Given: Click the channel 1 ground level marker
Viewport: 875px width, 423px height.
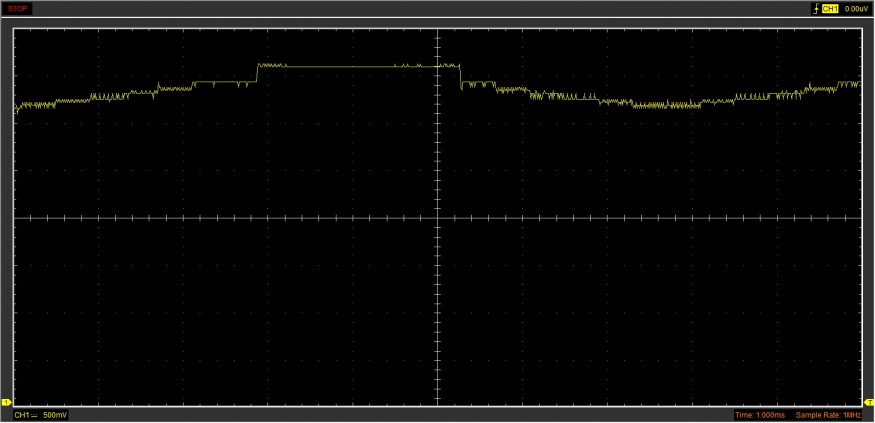Looking at the screenshot, I should tap(6, 402).
